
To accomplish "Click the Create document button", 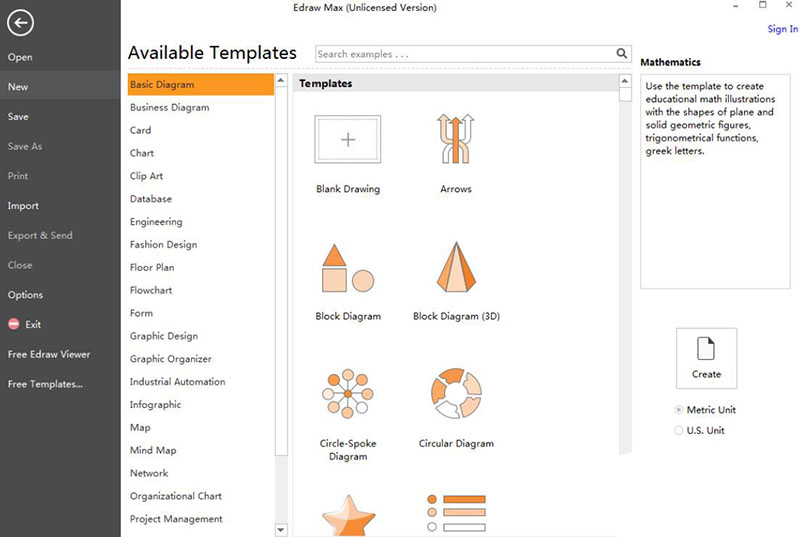I will 706,358.
